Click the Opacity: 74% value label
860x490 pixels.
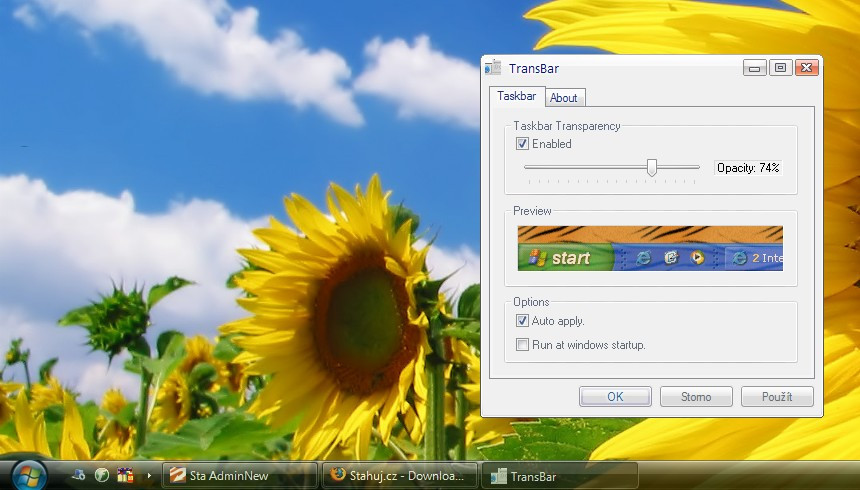[x=748, y=168]
